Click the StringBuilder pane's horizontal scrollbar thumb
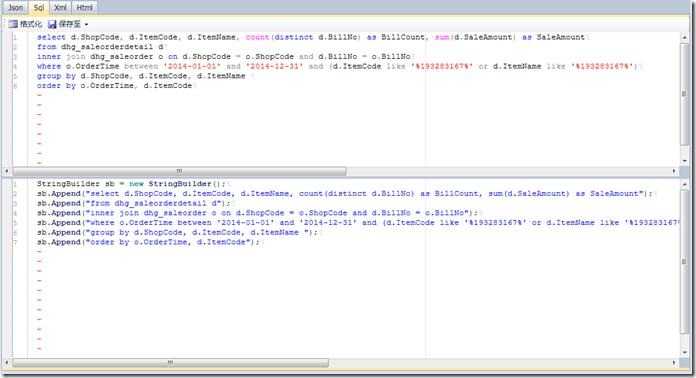Screen dimensions: 696x378 [170, 362]
